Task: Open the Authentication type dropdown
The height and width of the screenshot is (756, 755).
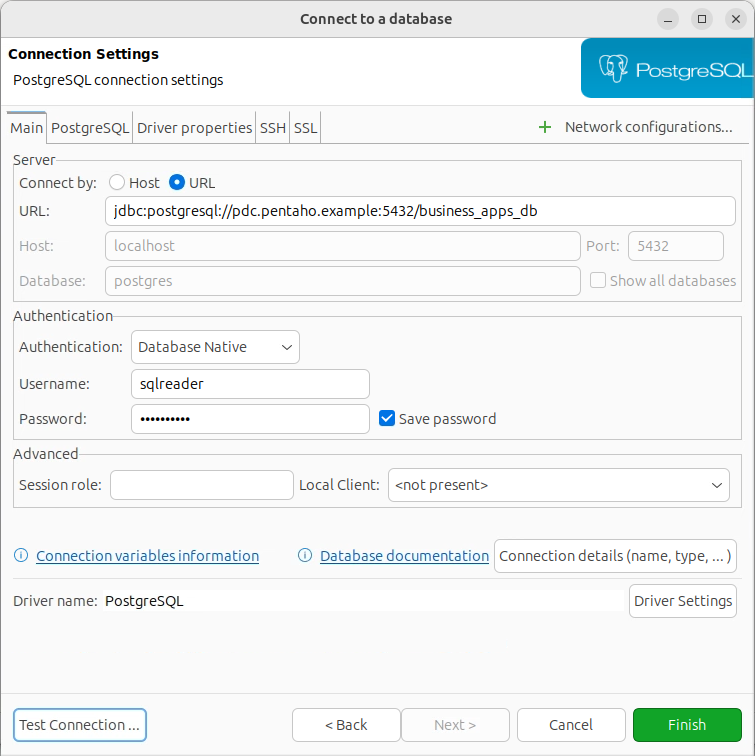Action: [215, 347]
